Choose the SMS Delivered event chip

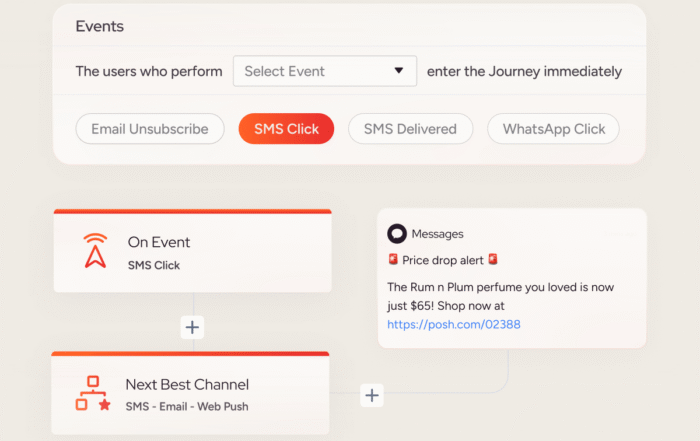coord(410,129)
